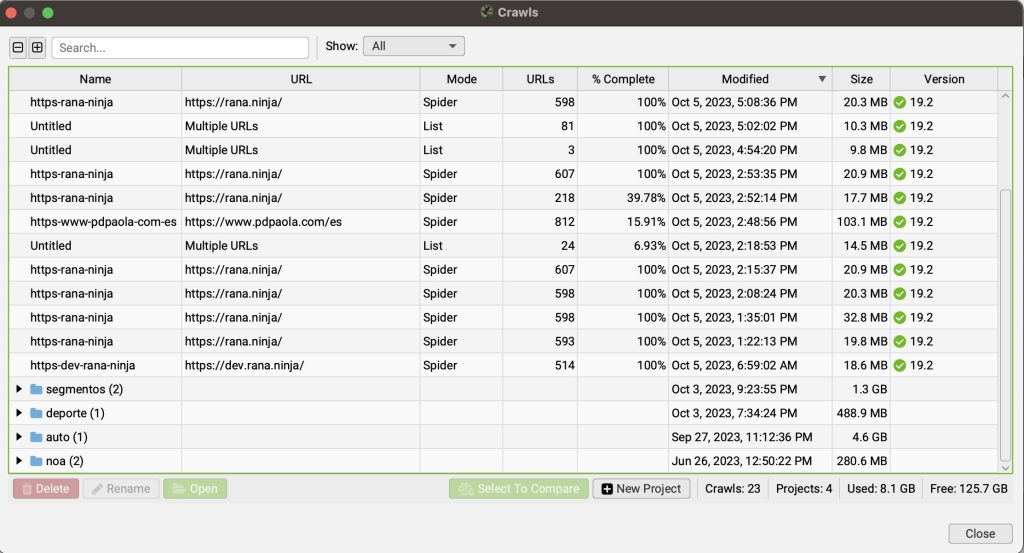Click the segmentos folder icon
The height and width of the screenshot is (553, 1024).
(36, 389)
